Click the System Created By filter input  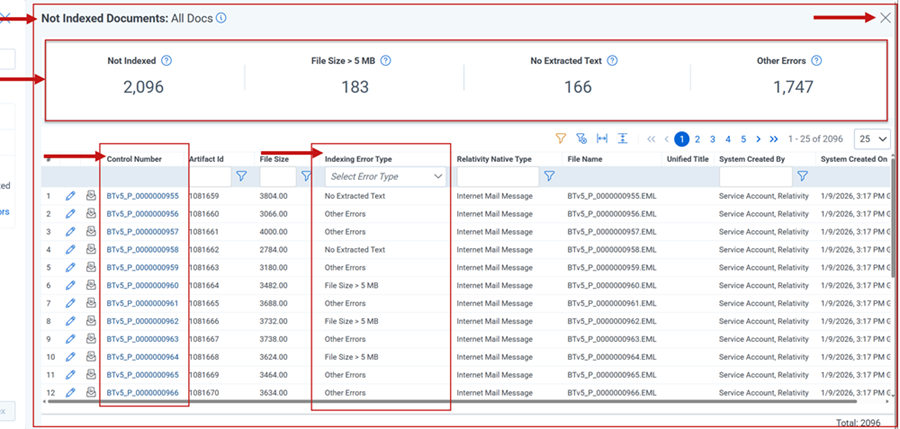pos(755,176)
